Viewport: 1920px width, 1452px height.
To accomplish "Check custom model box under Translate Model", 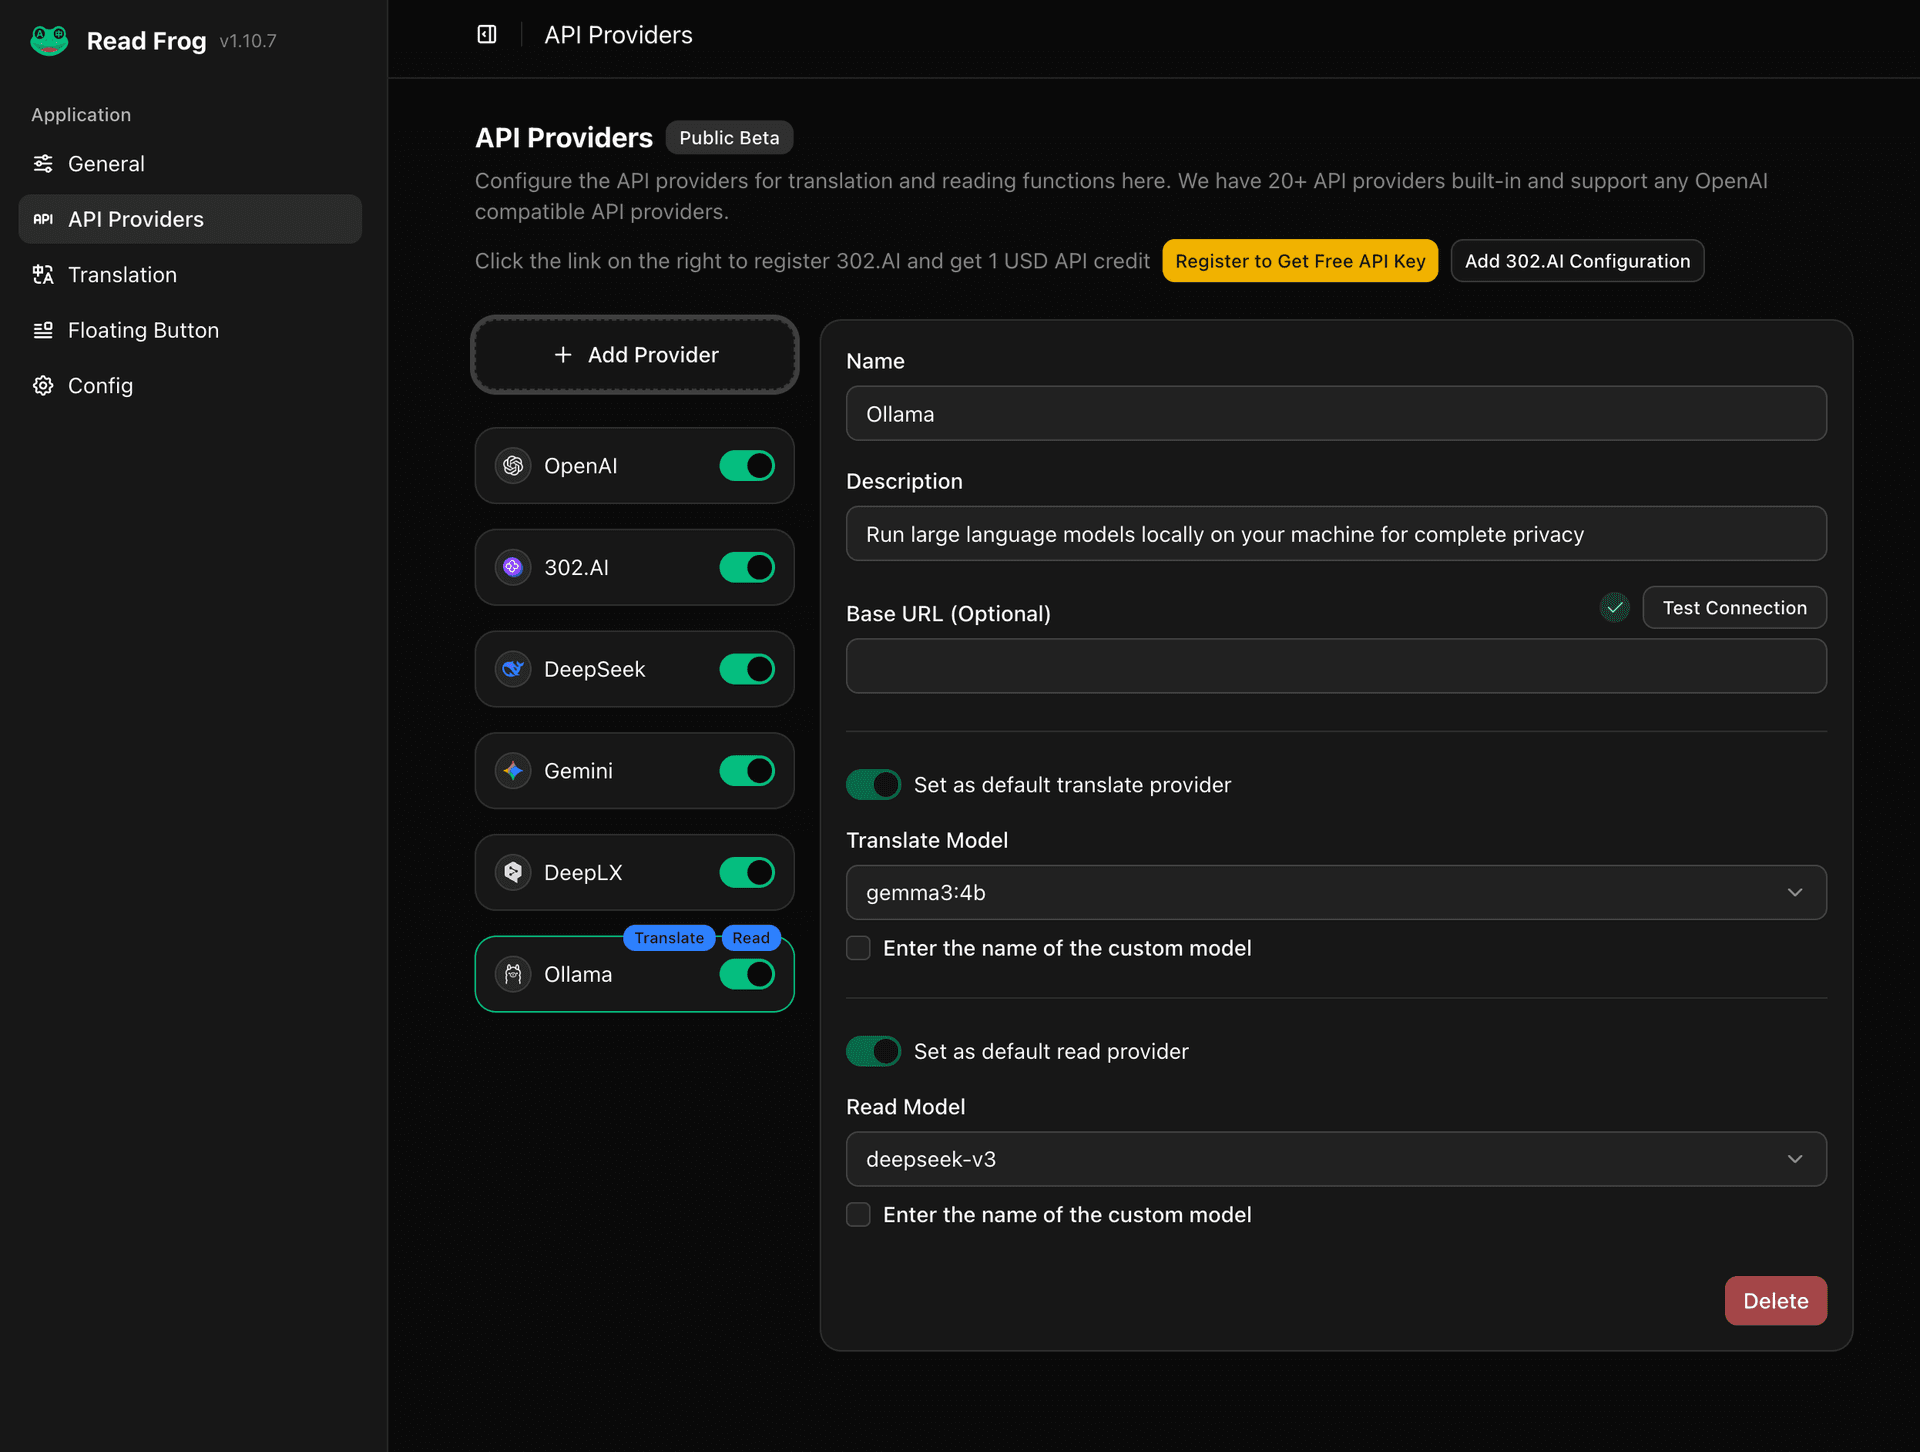I will tap(858, 948).
